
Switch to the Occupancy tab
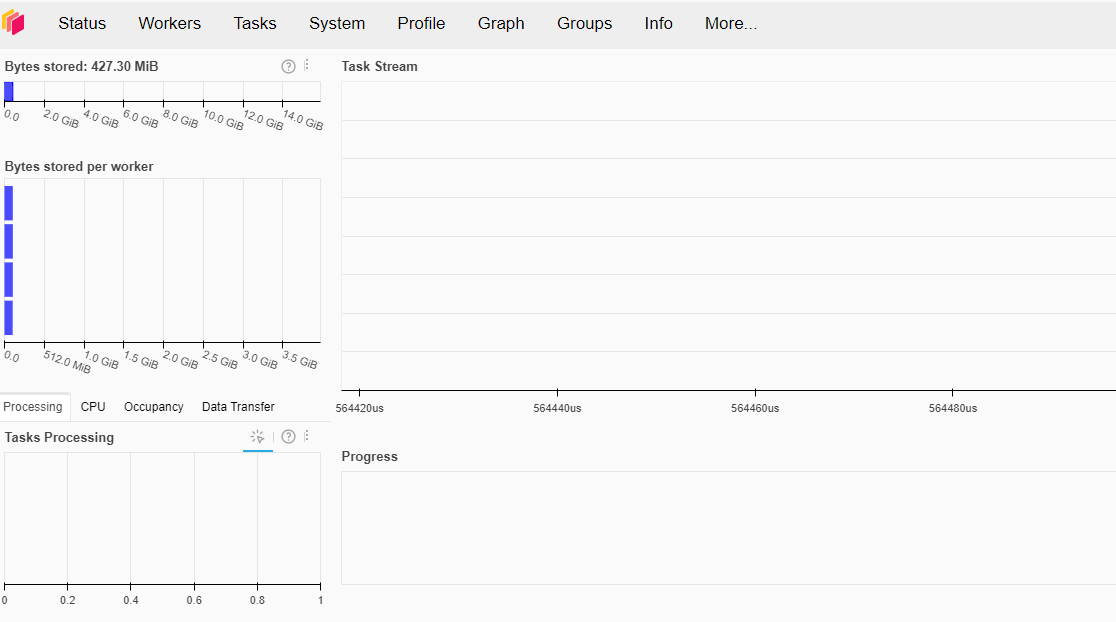(154, 406)
